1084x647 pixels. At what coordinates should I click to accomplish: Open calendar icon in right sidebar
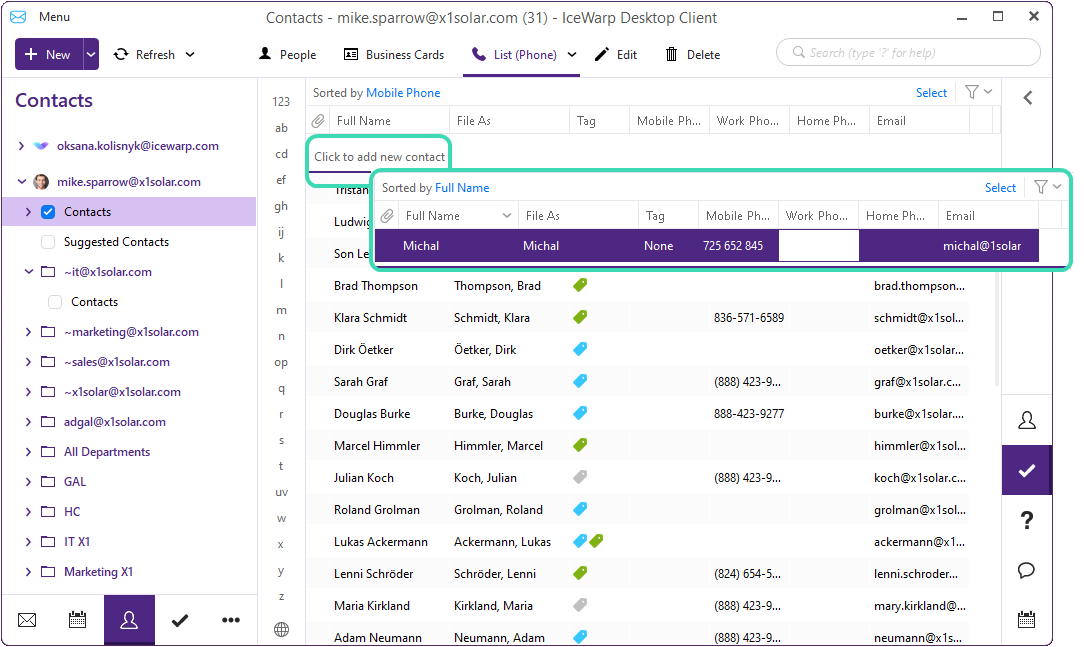(x=1027, y=619)
